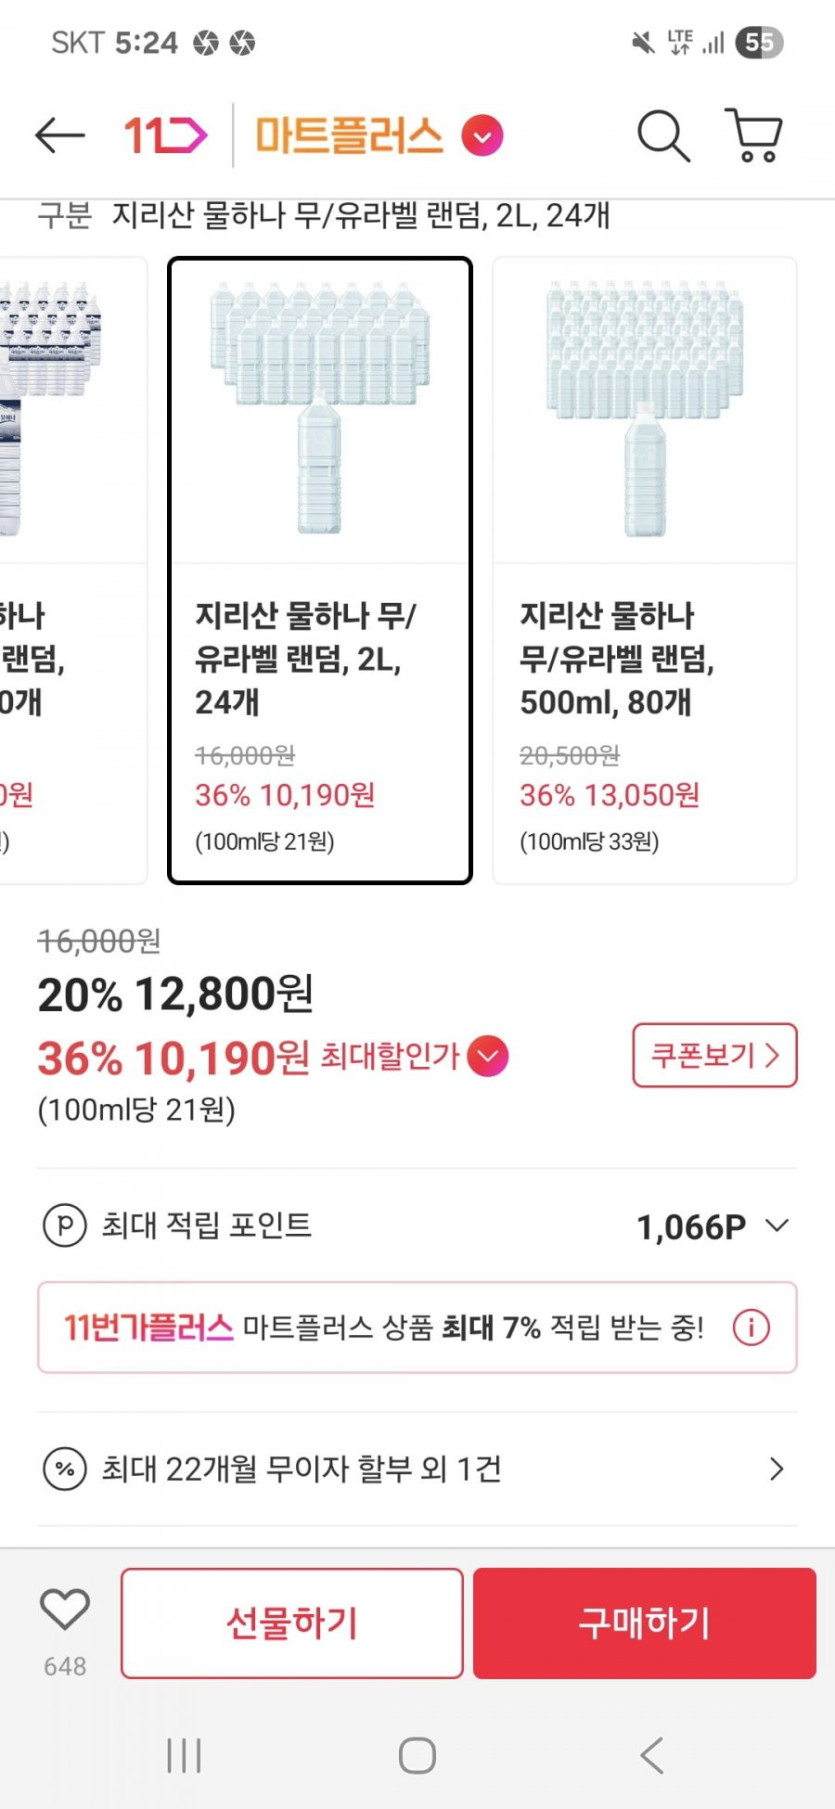Screen dimensions: 835x1809
Task: Select the 2L, 24개 option card
Action: click(x=320, y=570)
